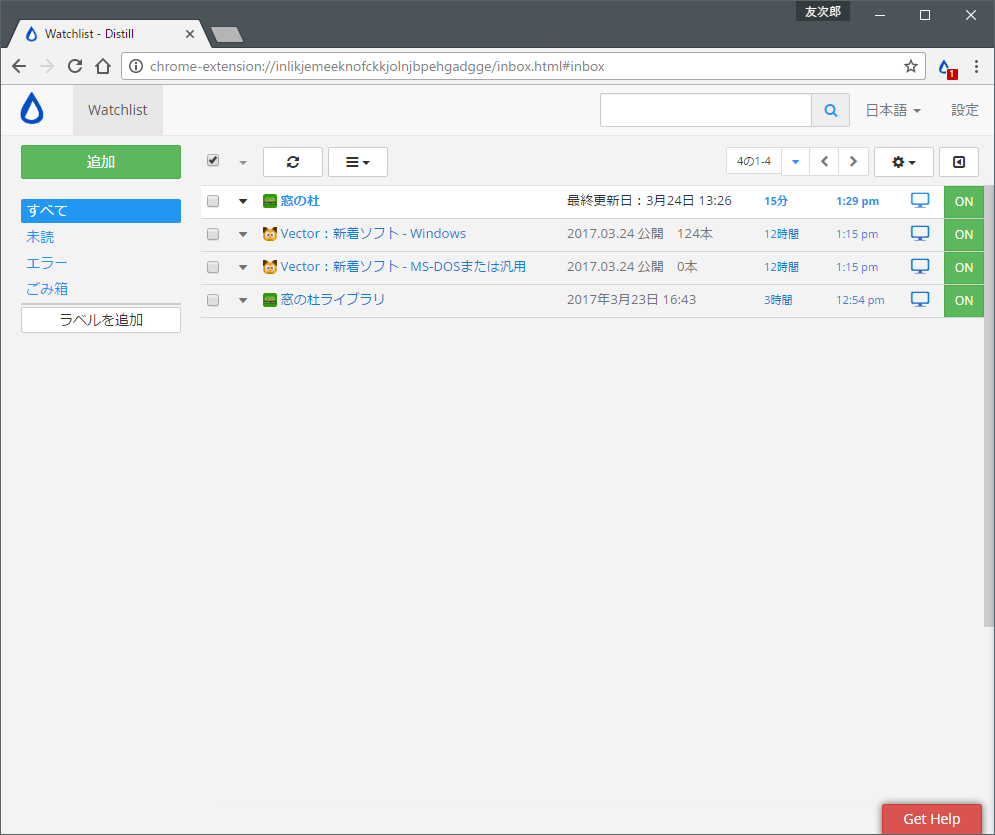Click the 窓の杜ライブラリ favicon icon
Viewport: 995px width, 835px height.
[270, 300]
